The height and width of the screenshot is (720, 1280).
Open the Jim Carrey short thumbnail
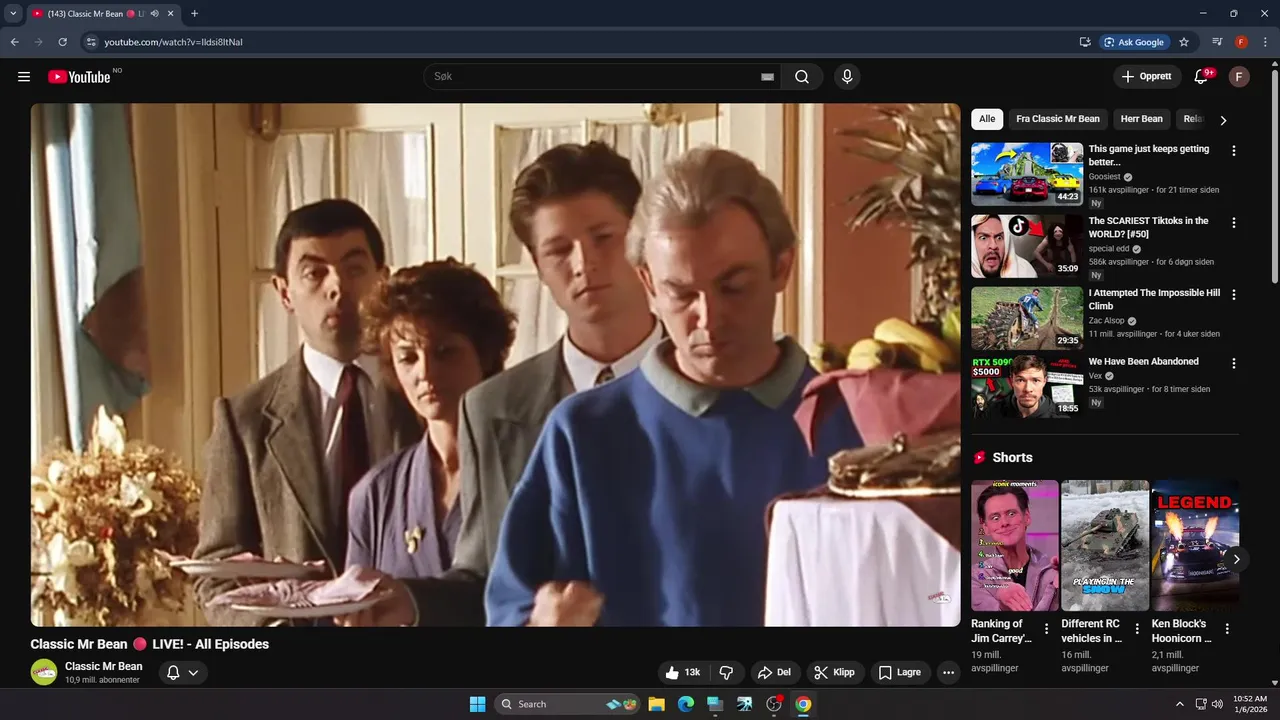pos(1015,546)
